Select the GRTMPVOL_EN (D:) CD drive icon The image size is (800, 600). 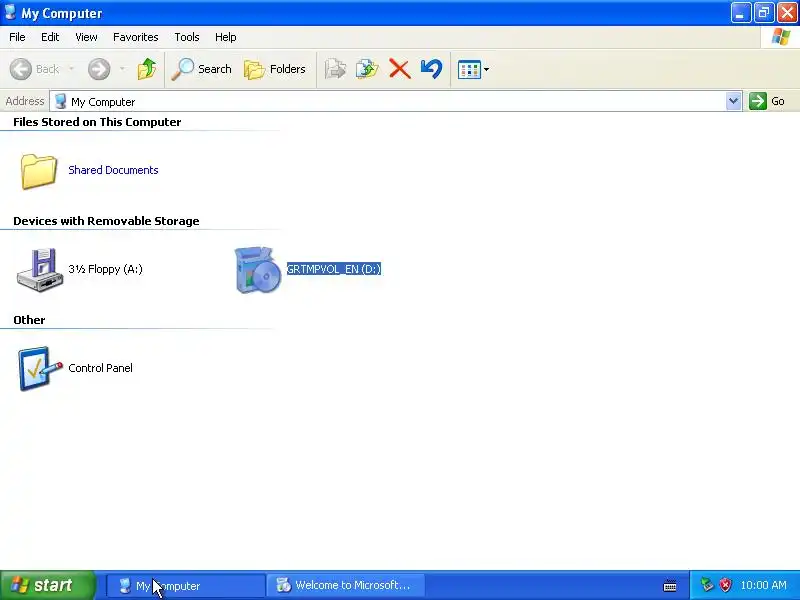coord(258,270)
